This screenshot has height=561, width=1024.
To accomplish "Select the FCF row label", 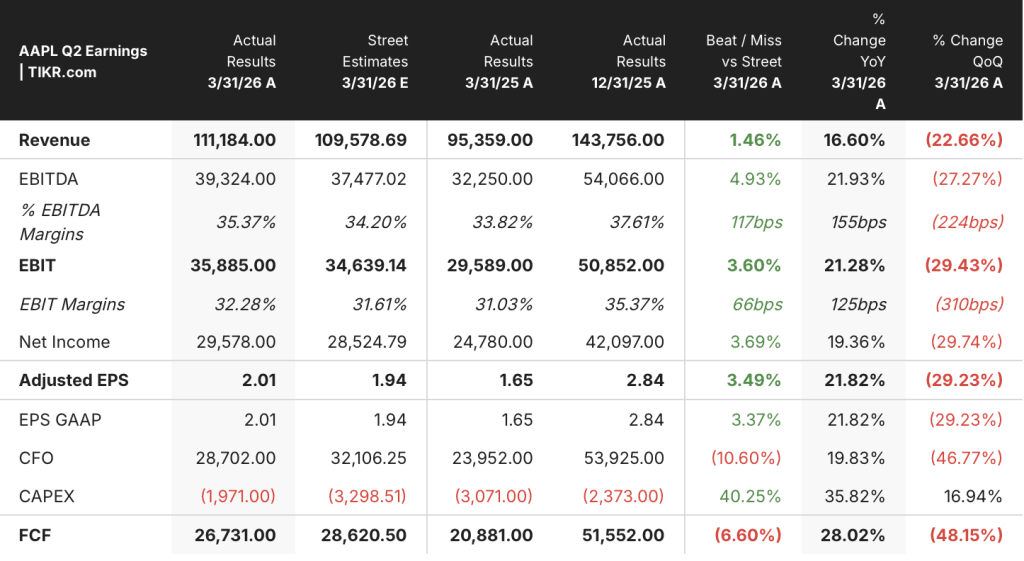I will point(35,536).
